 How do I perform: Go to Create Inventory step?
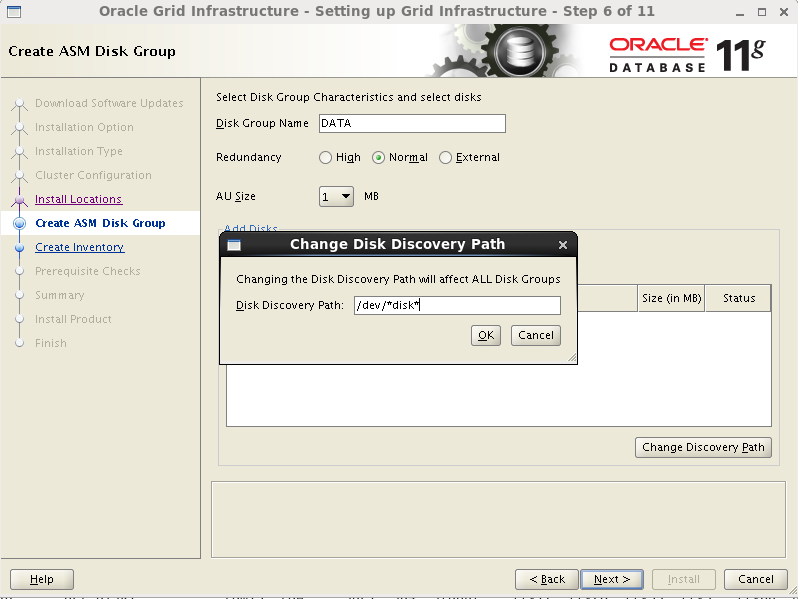[80, 247]
